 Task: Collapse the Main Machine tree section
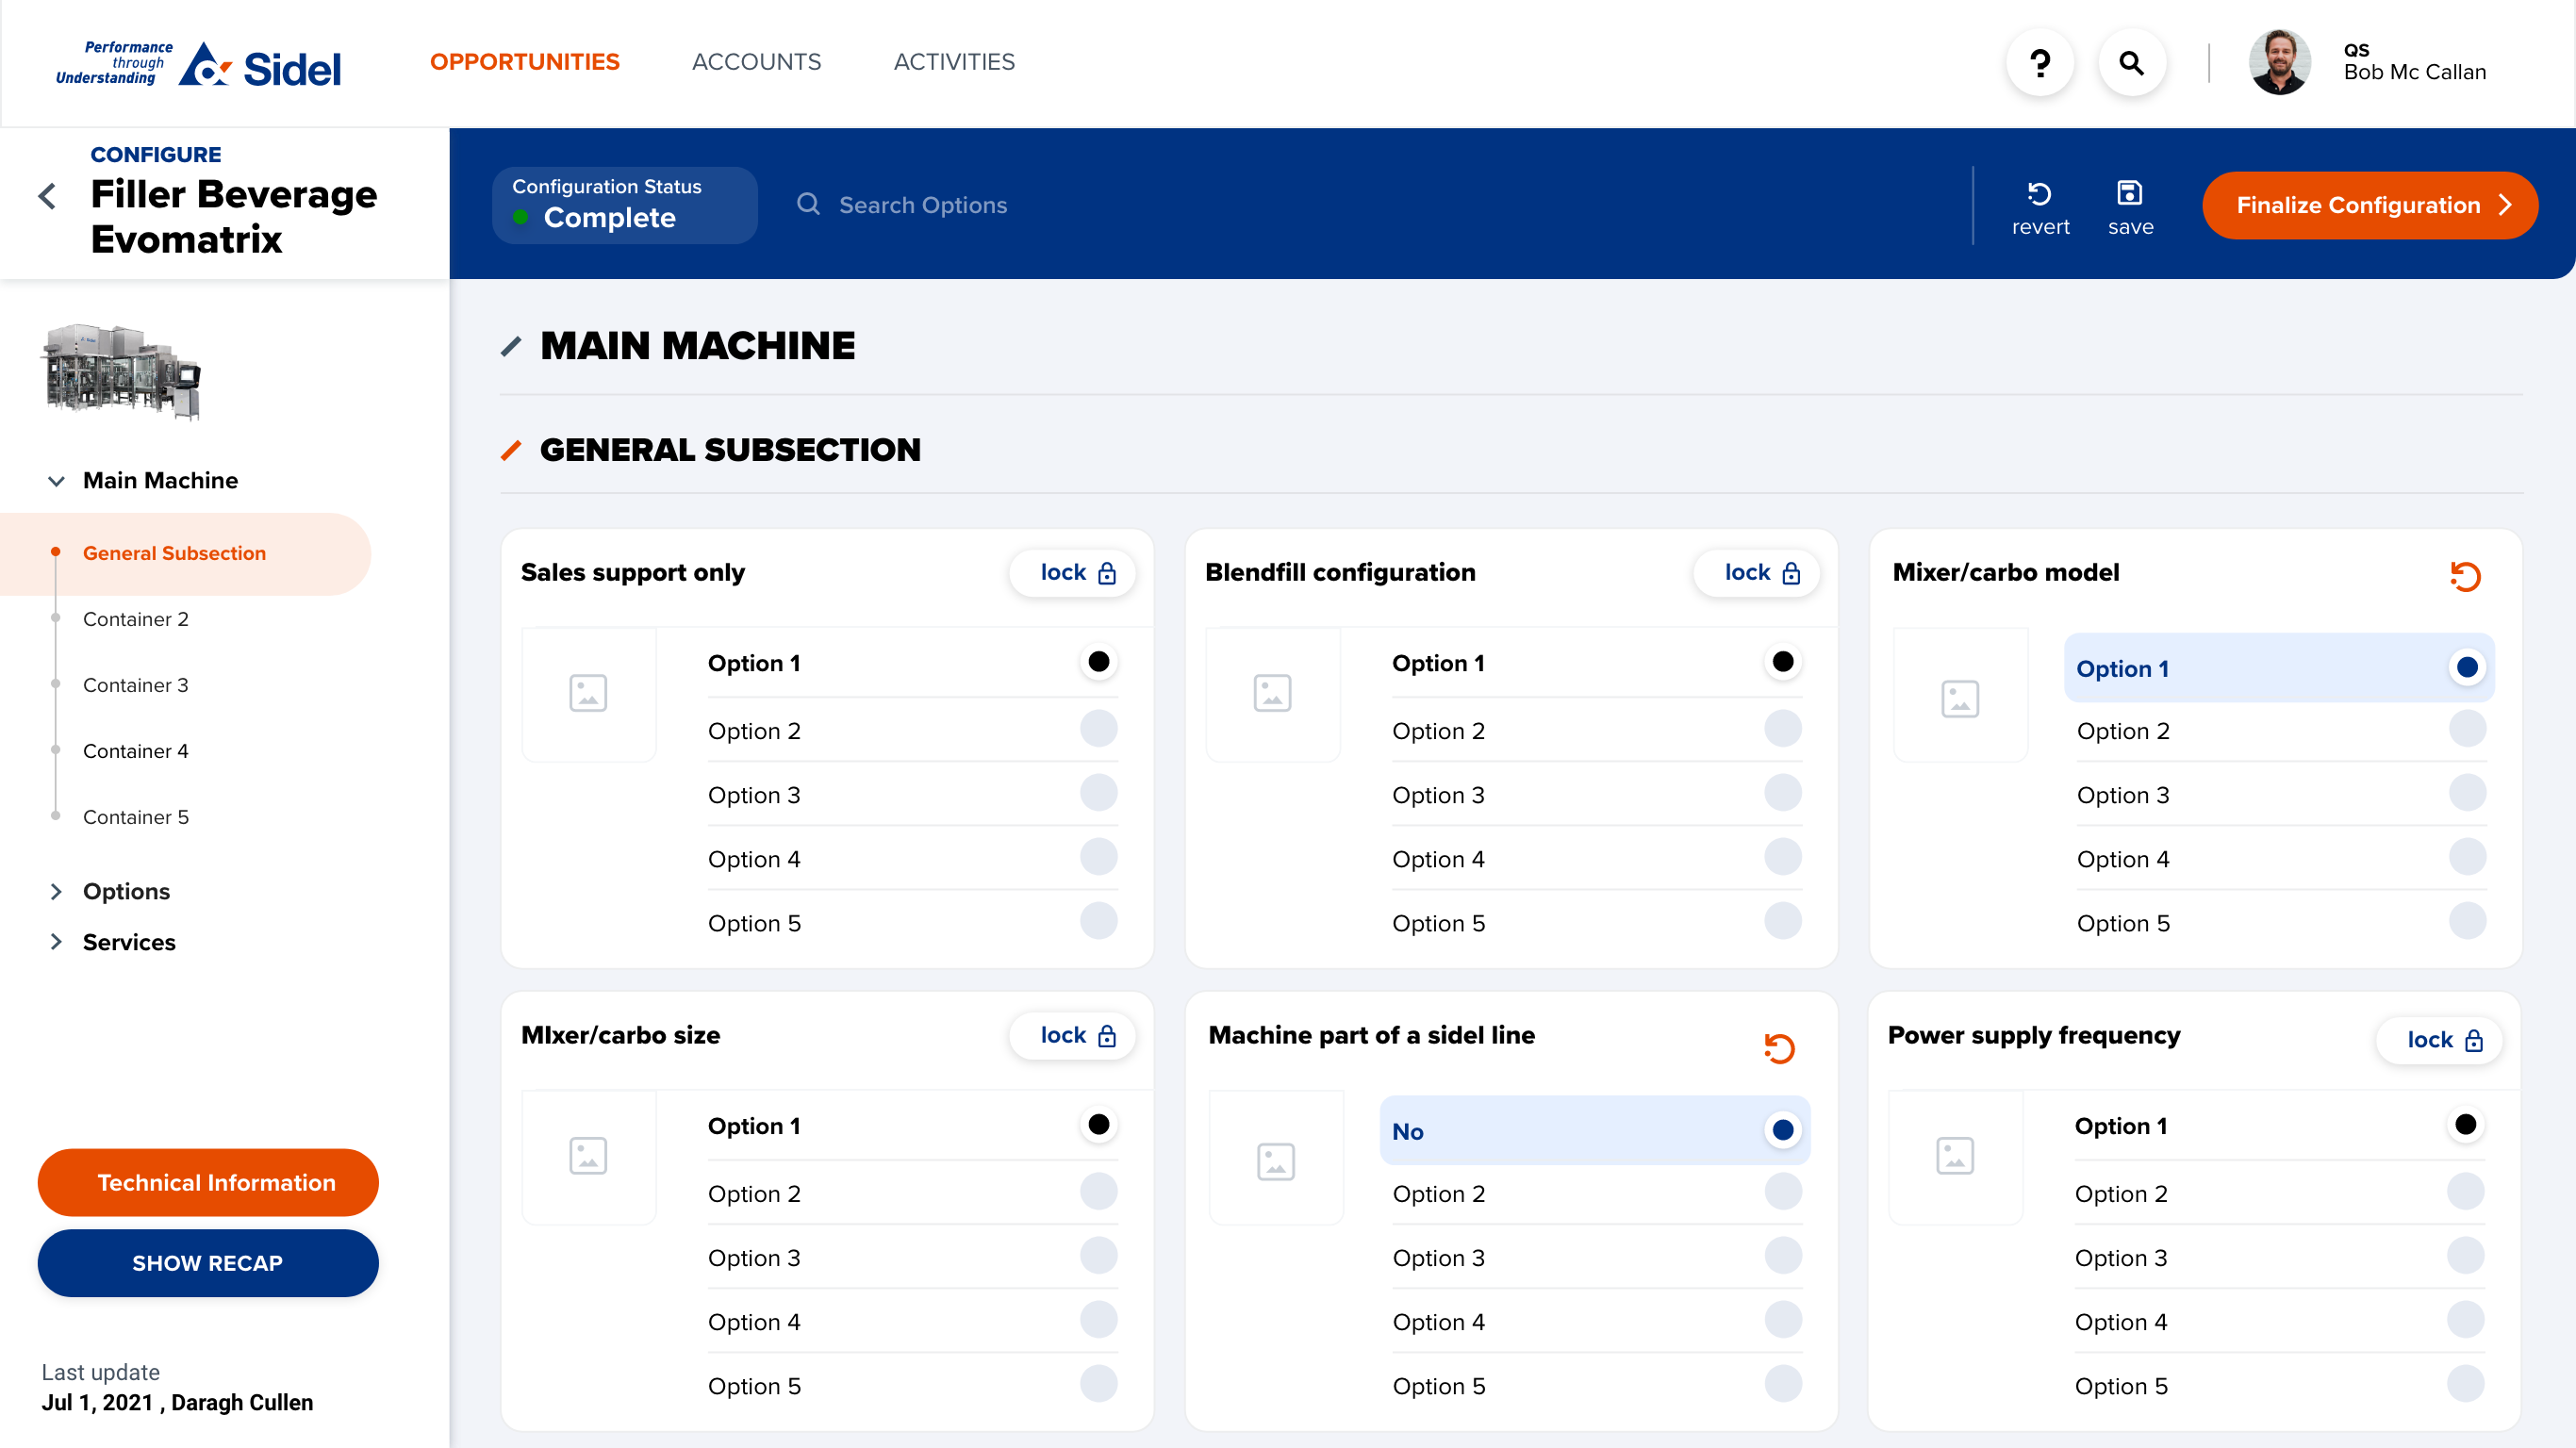56,480
